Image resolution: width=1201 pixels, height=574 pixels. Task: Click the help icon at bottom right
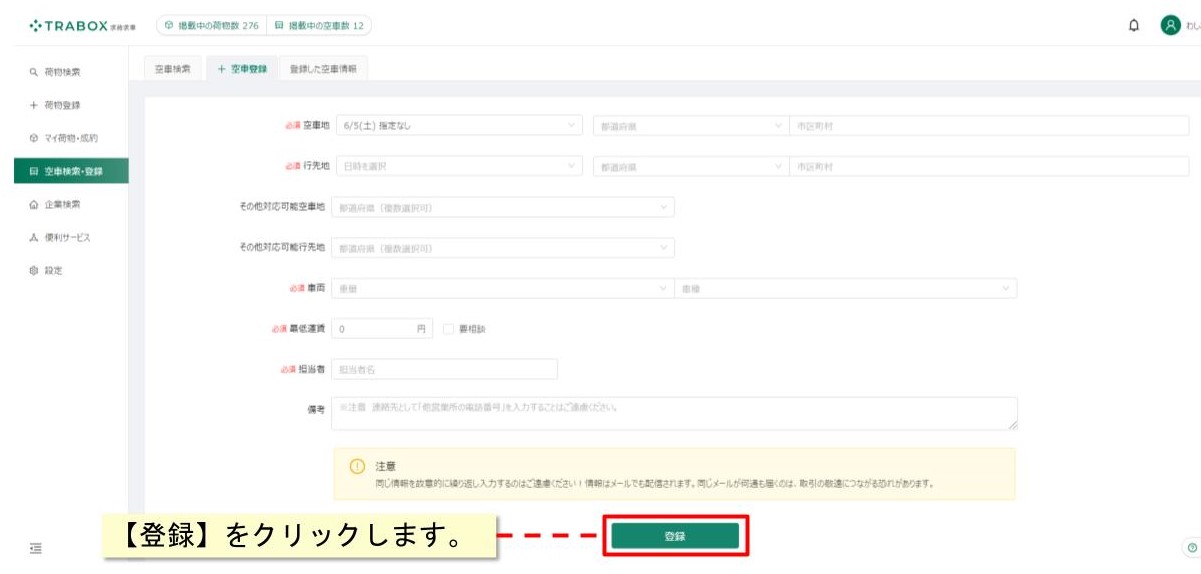coord(1191,547)
